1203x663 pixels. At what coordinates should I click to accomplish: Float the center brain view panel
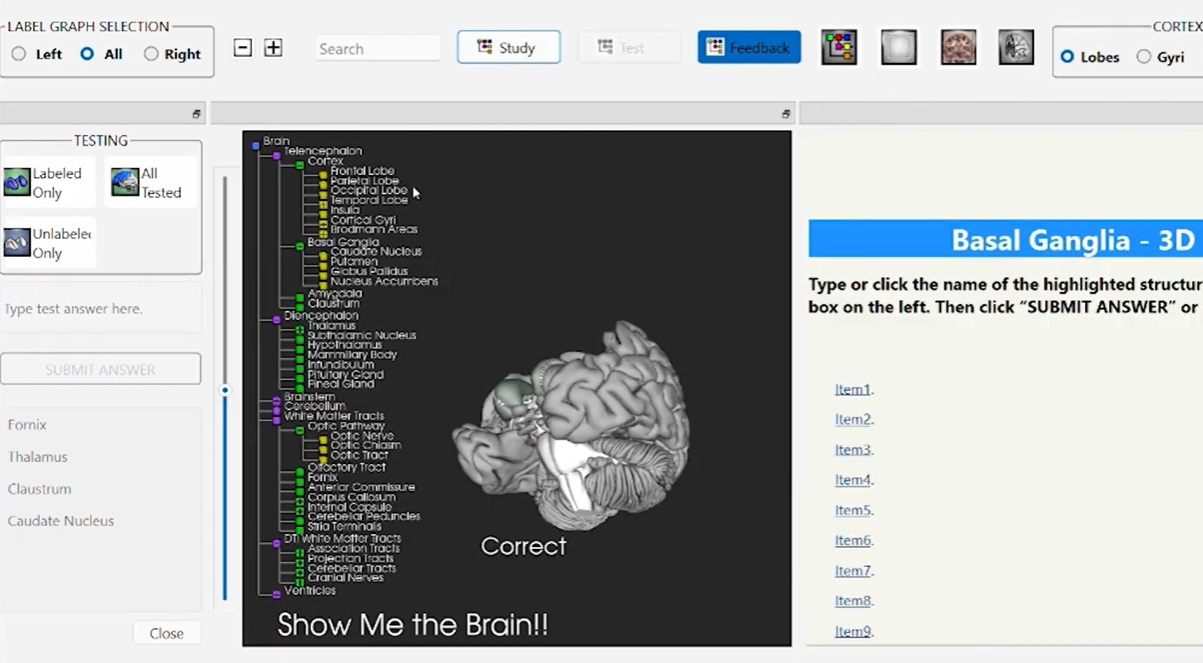click(786, 114)
